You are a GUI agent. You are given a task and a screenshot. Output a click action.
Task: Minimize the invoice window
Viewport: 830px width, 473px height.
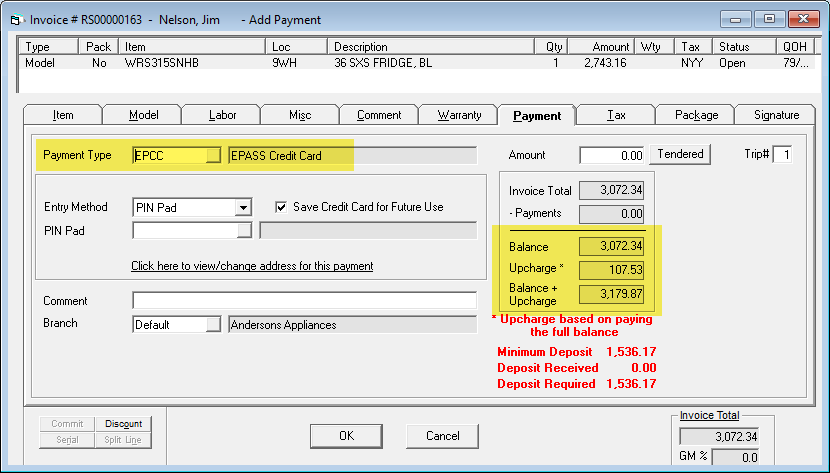[x=735, y=19]
